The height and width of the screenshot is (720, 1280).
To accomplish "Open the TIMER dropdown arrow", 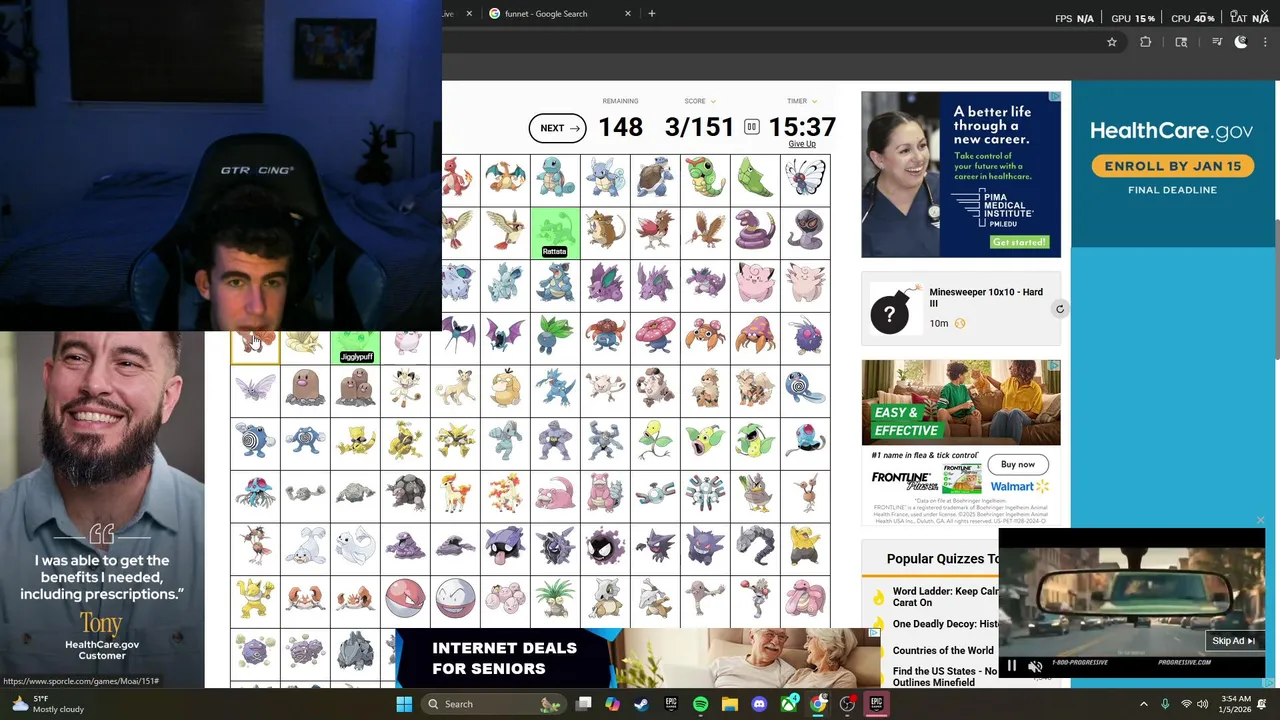I will tap(814, 101).
